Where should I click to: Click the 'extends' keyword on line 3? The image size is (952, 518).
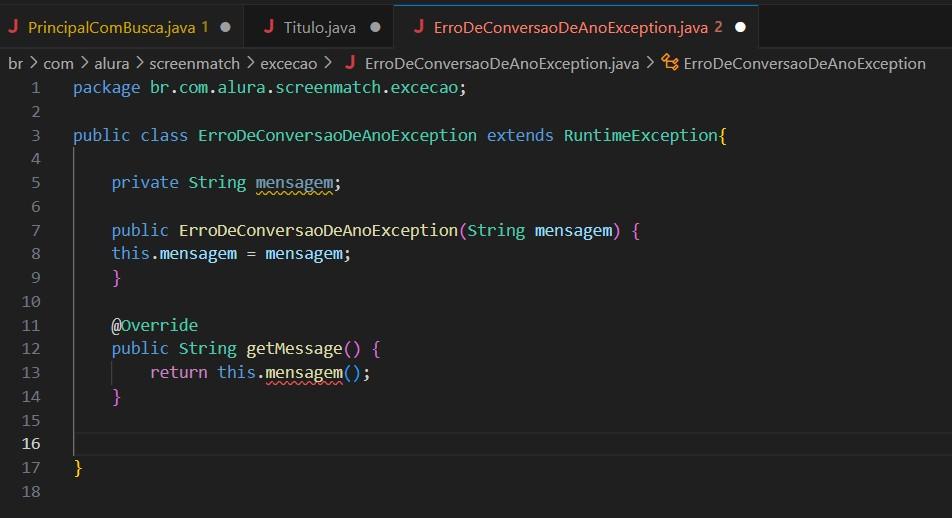coord(520,135)
